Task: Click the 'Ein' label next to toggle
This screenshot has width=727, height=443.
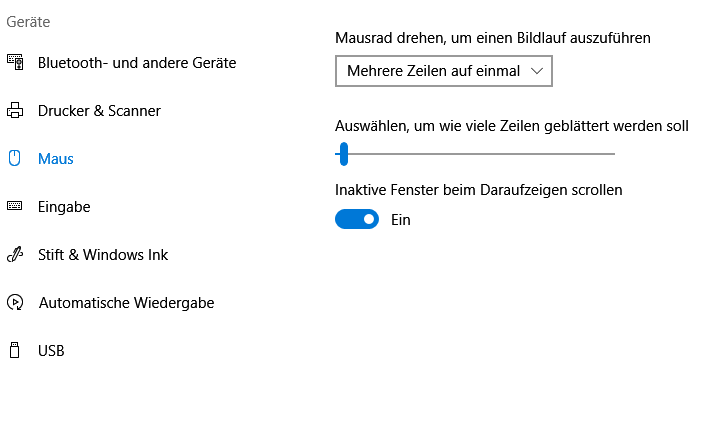Action: pos(401,219)
